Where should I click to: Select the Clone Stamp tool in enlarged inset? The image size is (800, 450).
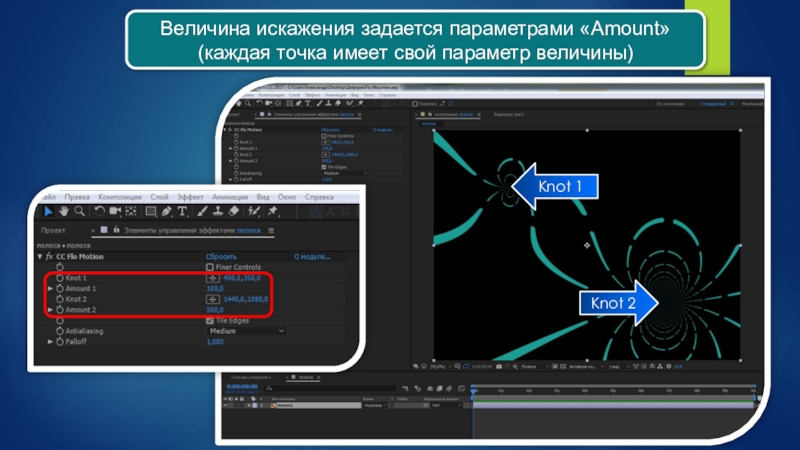click(x=218, y=211)
